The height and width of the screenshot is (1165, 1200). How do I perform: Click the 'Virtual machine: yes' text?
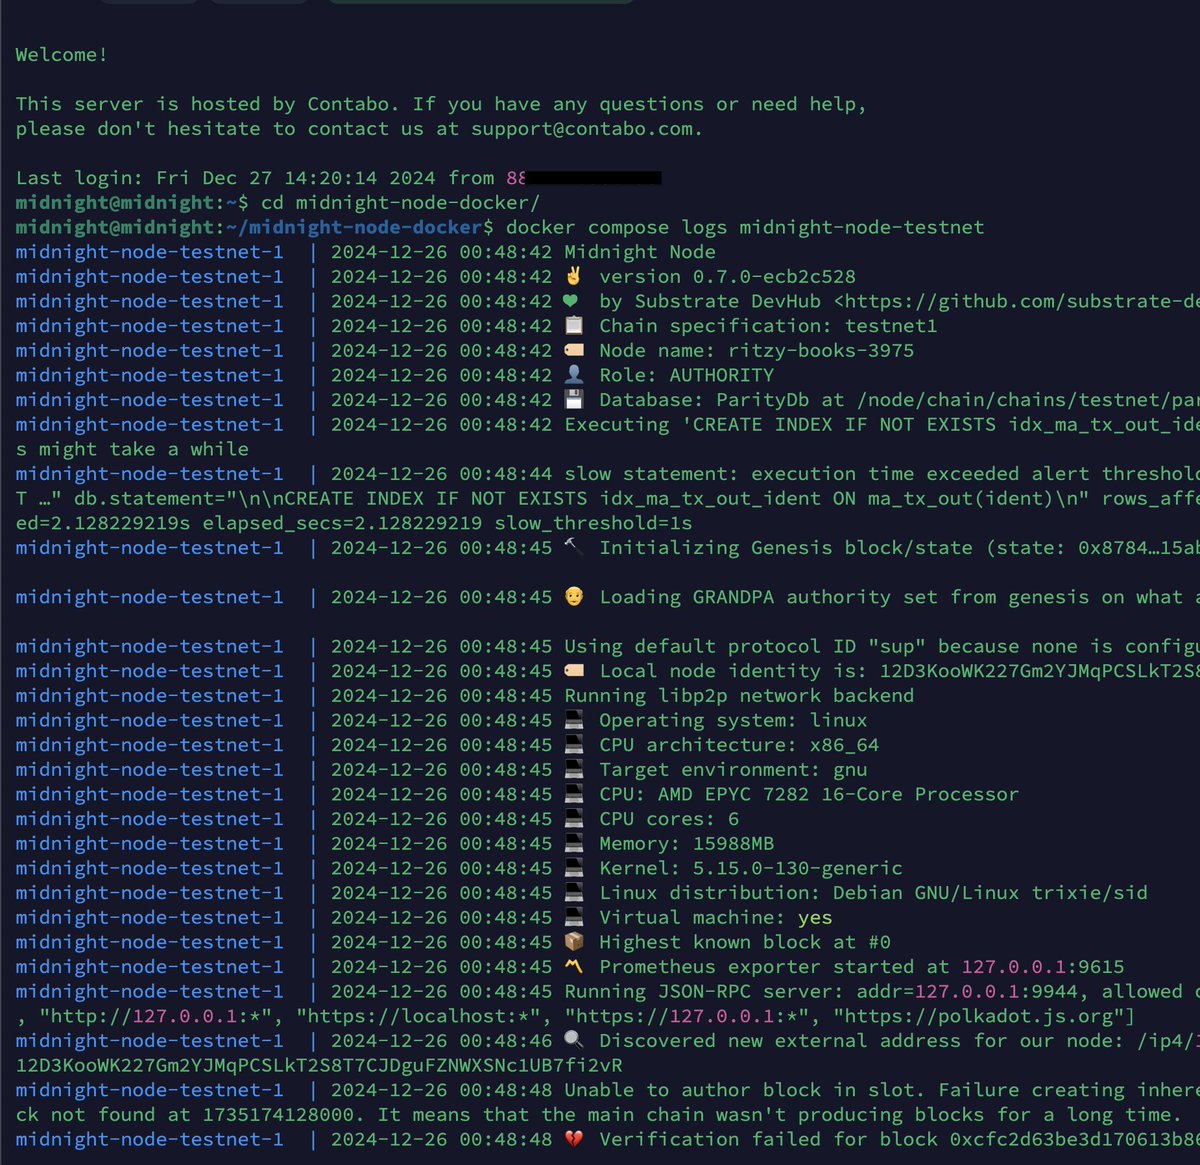tap(715, 918)
